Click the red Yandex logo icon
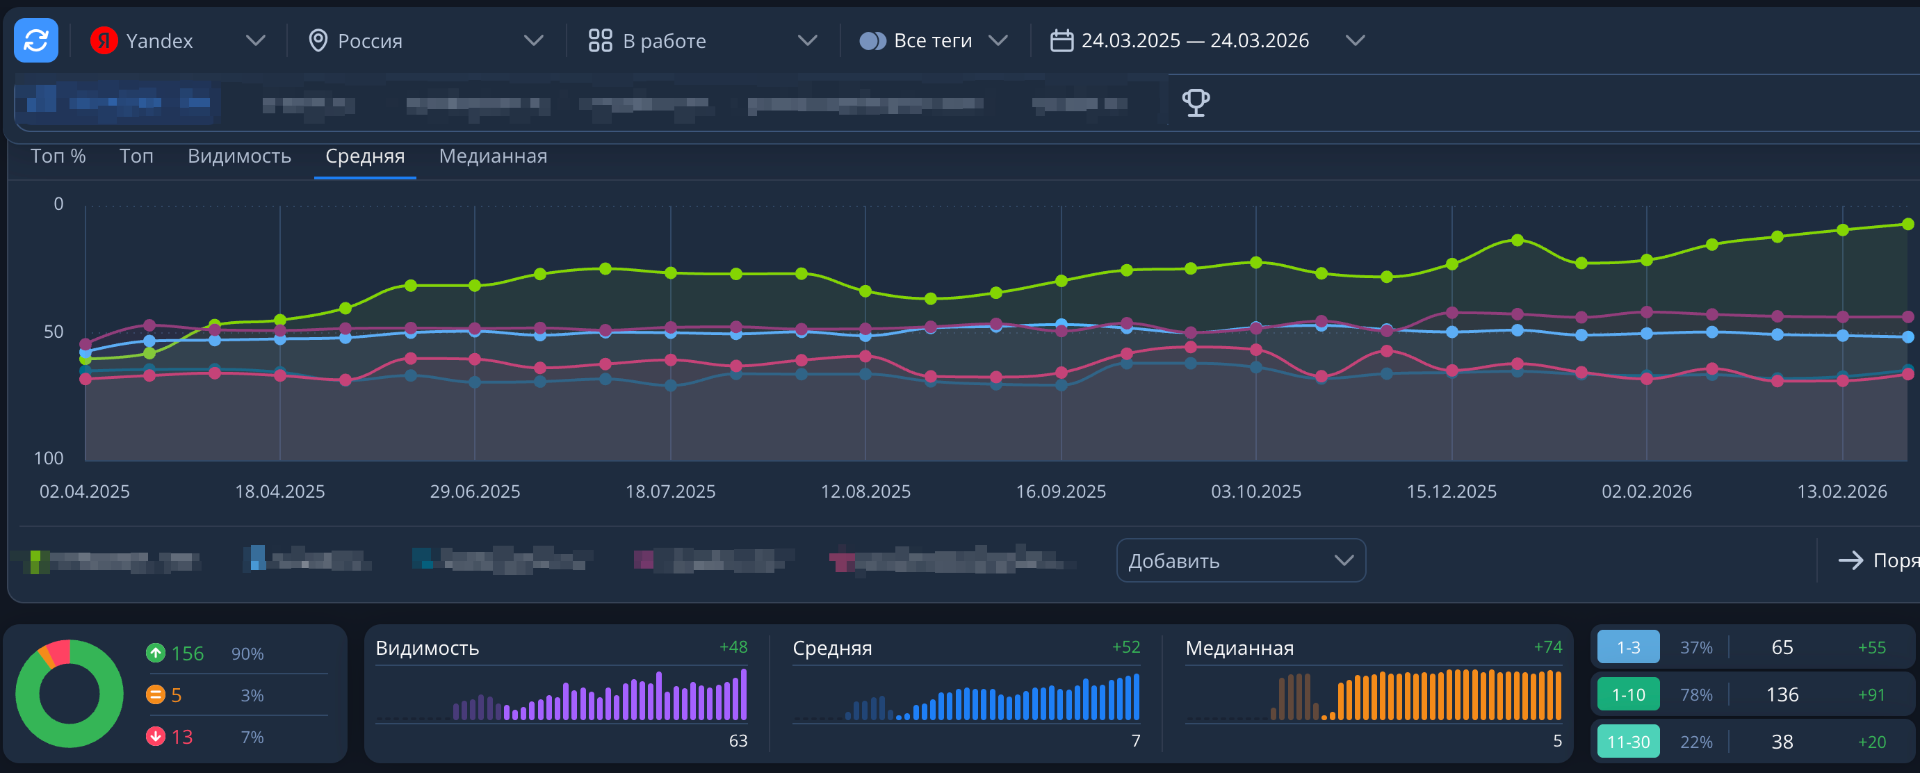 (x=103, y=40)
